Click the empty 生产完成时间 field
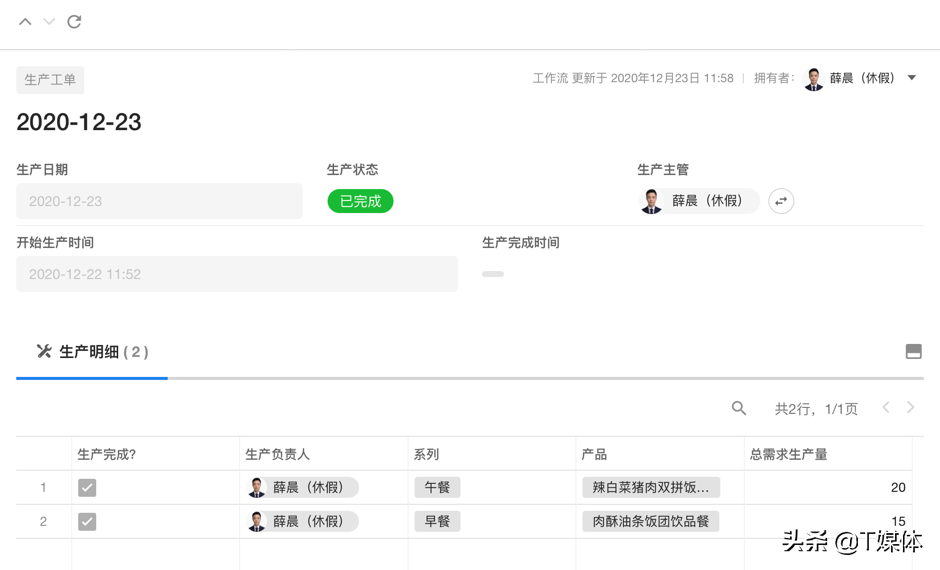The height and width of the screenshot is (570, 940). pyautogui.click(x=493, y=274)
